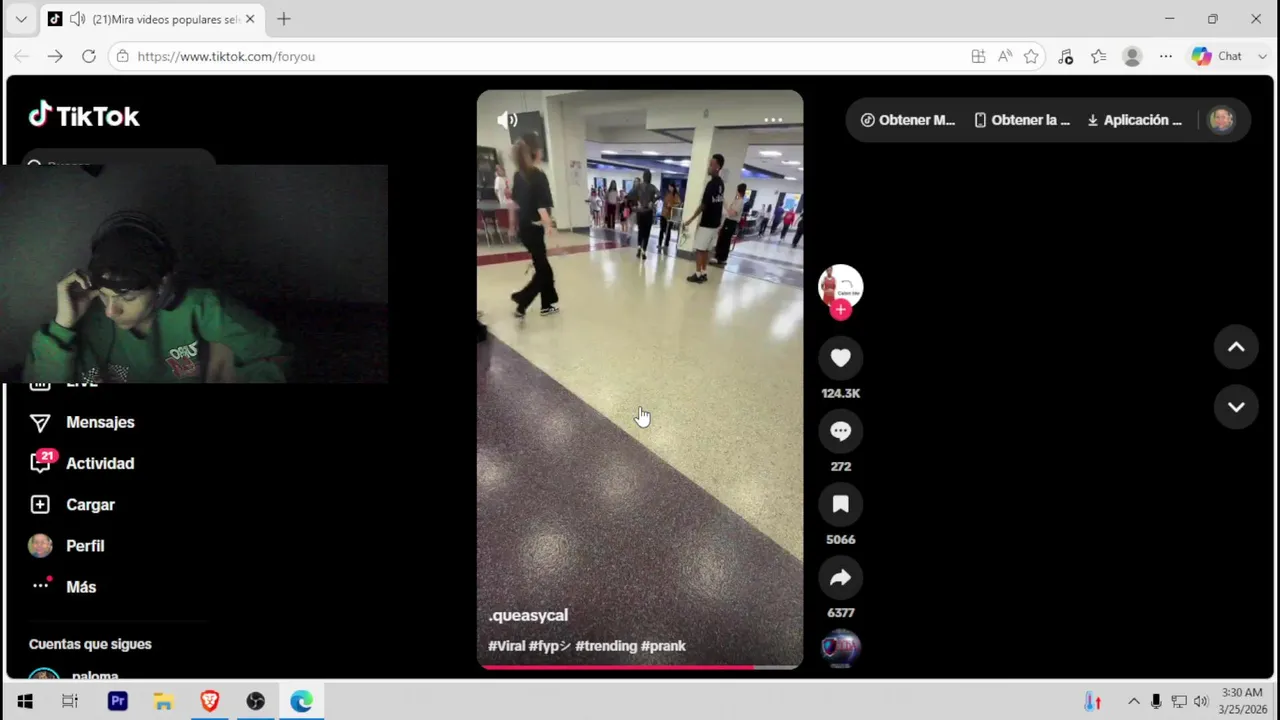
Task: Go forward with the browser arrow
Action: [55, 56]
